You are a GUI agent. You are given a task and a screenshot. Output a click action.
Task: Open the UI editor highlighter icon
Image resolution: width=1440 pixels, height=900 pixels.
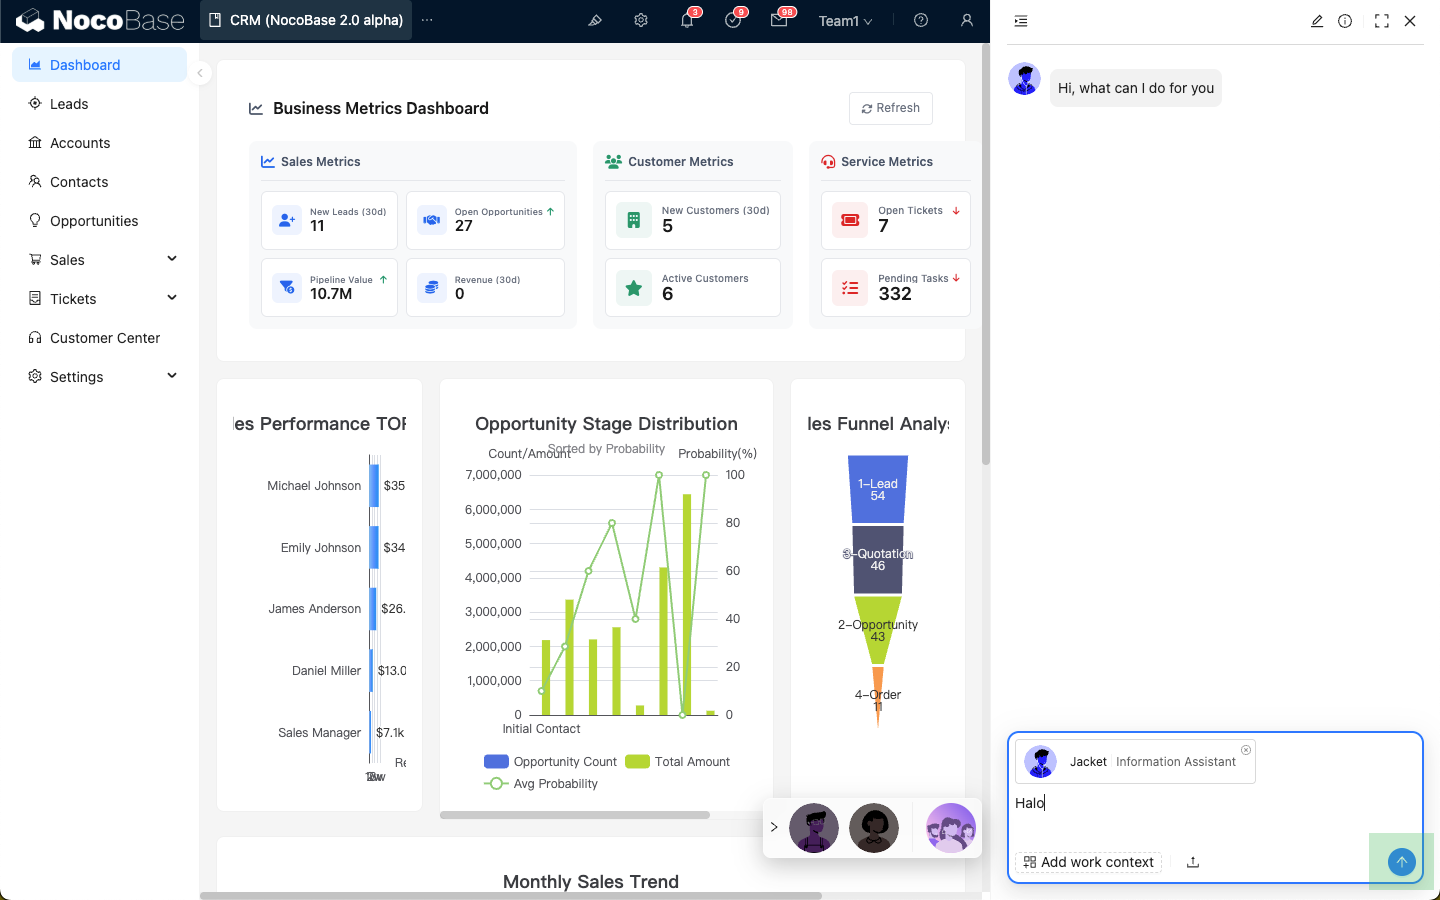[595, 20]
